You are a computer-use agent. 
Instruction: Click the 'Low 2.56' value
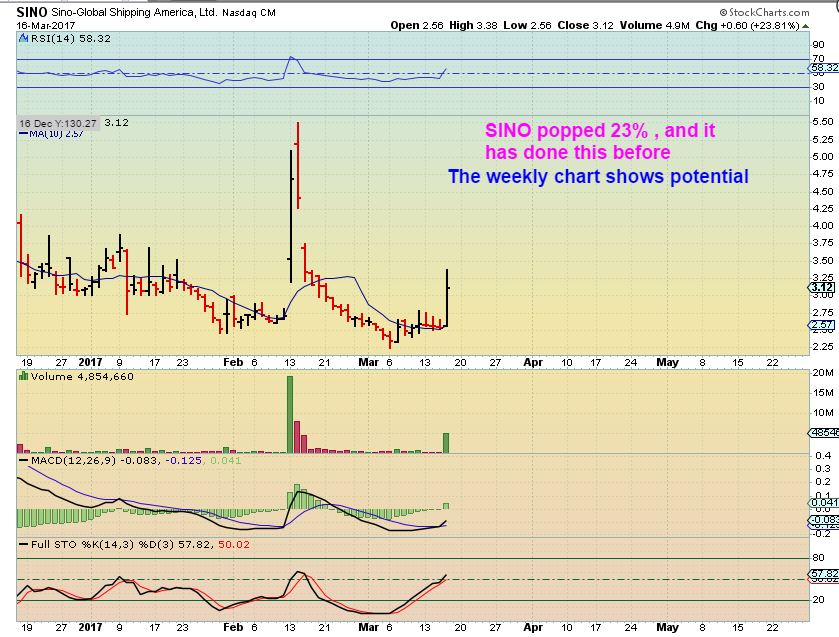click(x=527, y=25)
